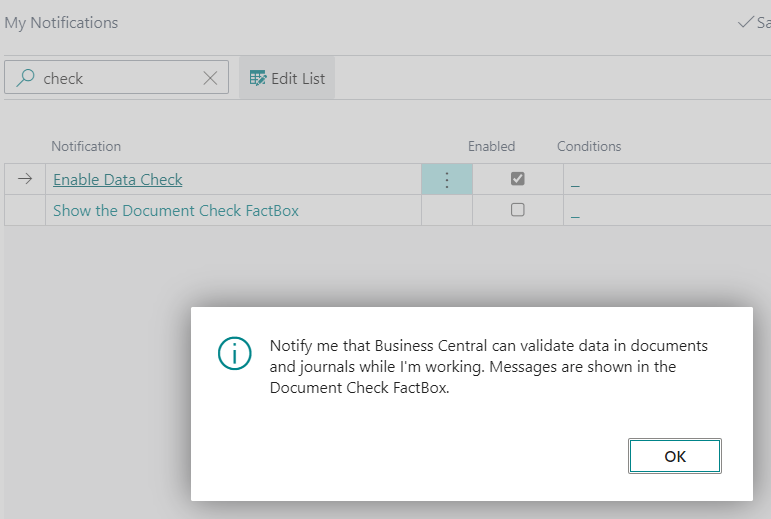Uncheck Enabled for Enable Data Check

[517, 179]
